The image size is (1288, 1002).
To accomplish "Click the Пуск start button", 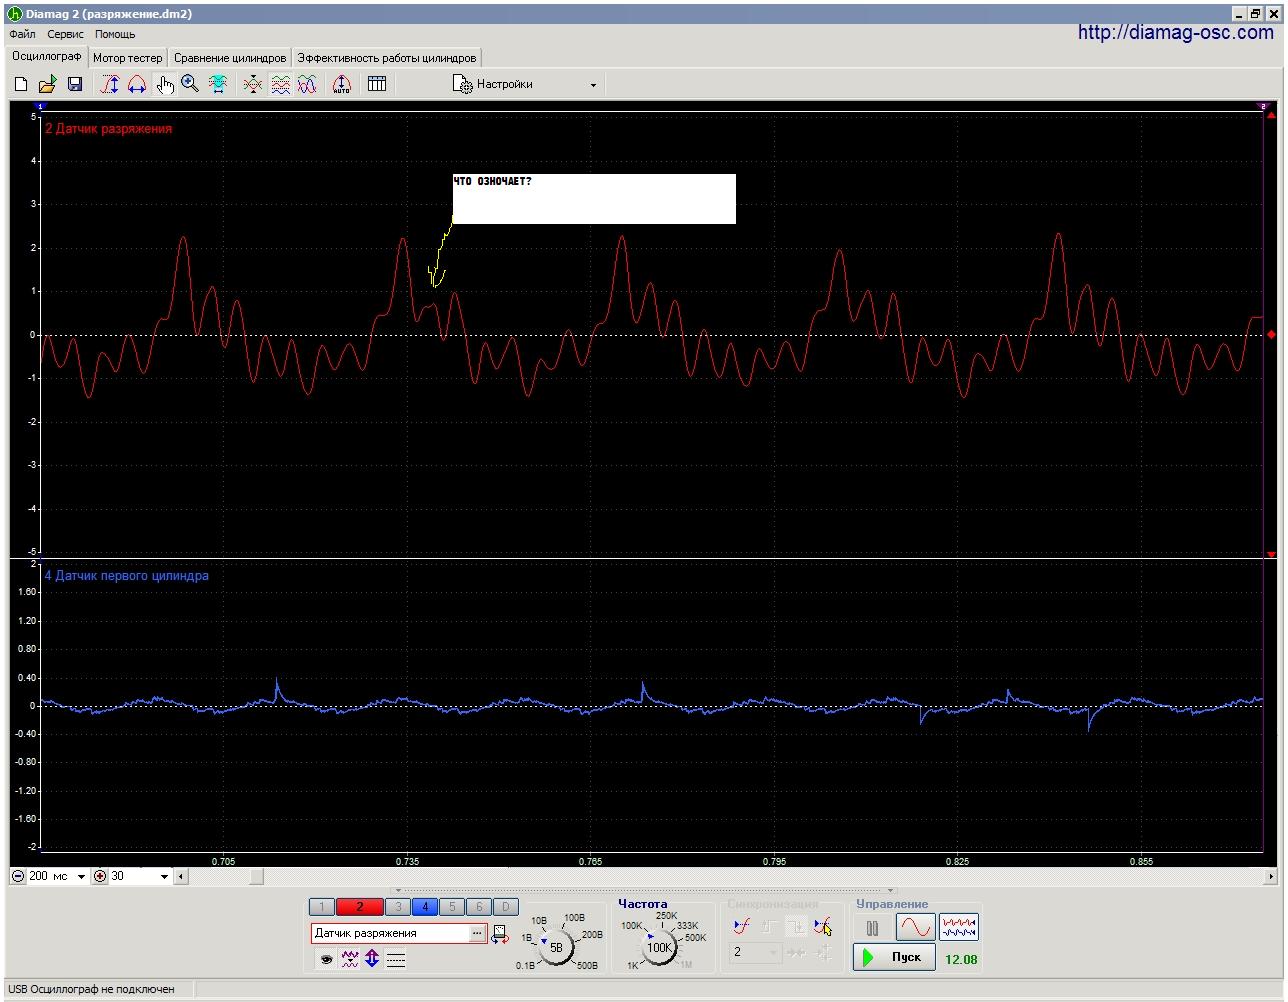I will tap(895, 957).
